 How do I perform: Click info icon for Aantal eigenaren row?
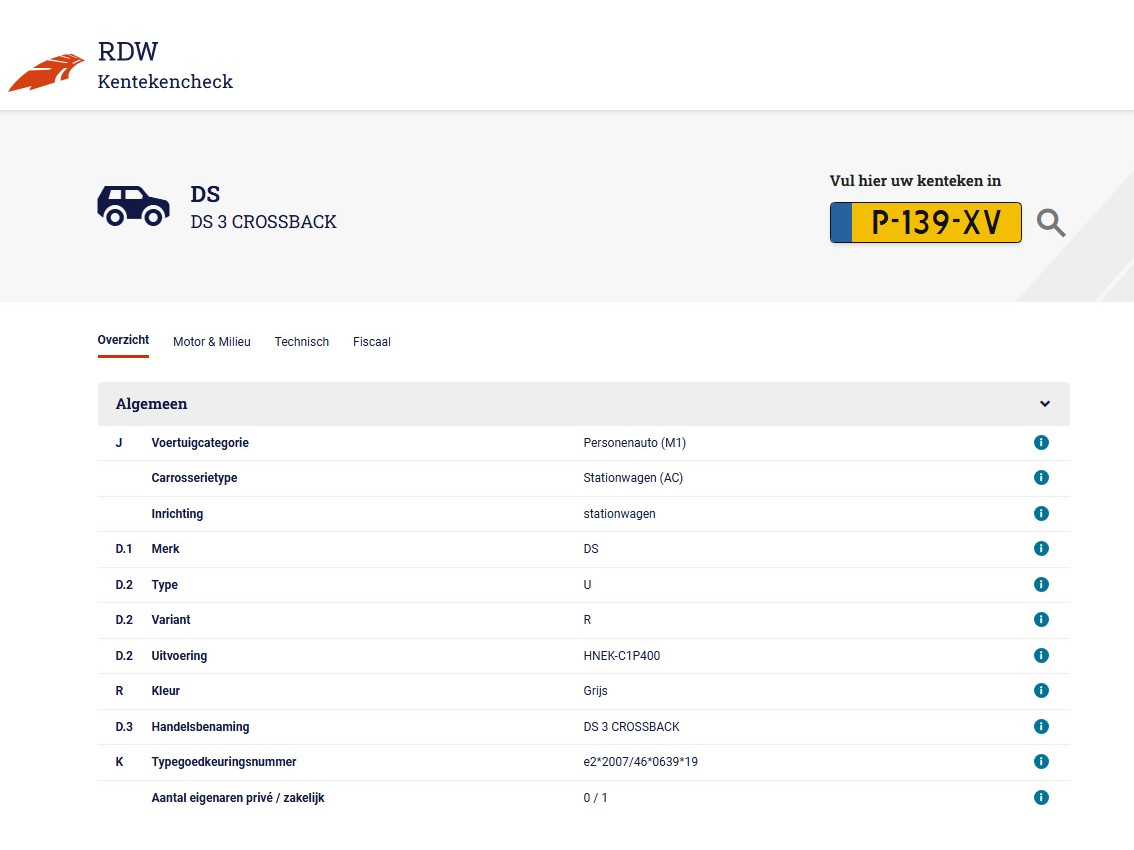(1041, 797)
